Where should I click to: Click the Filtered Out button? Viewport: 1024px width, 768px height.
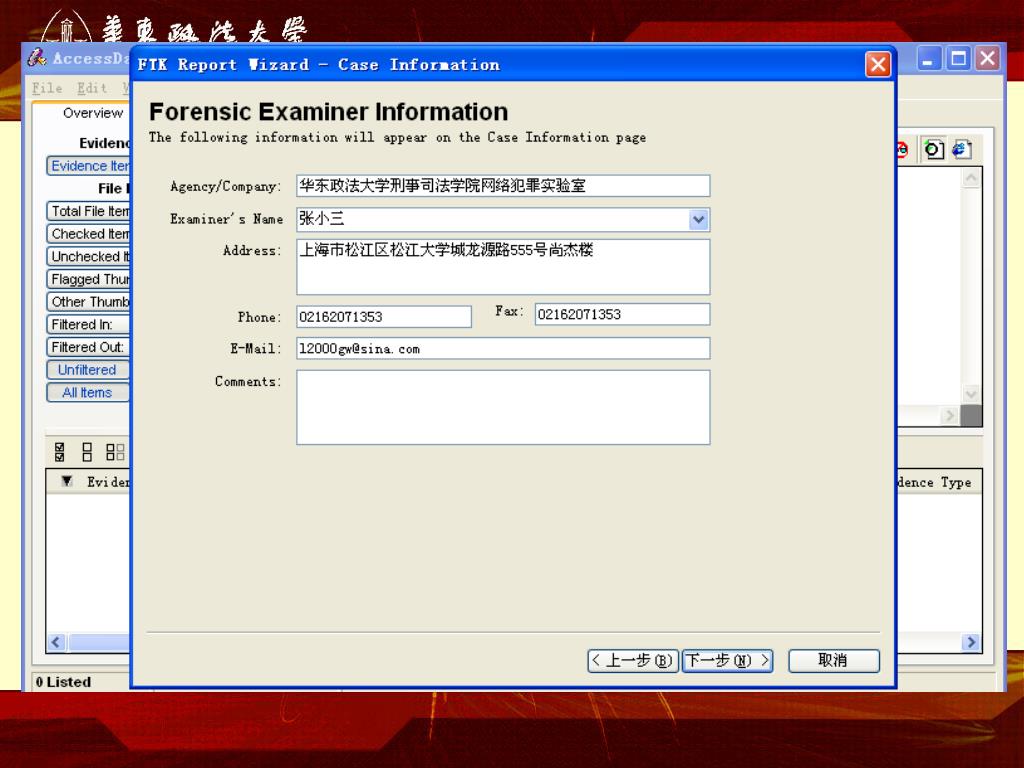[89, 347]
